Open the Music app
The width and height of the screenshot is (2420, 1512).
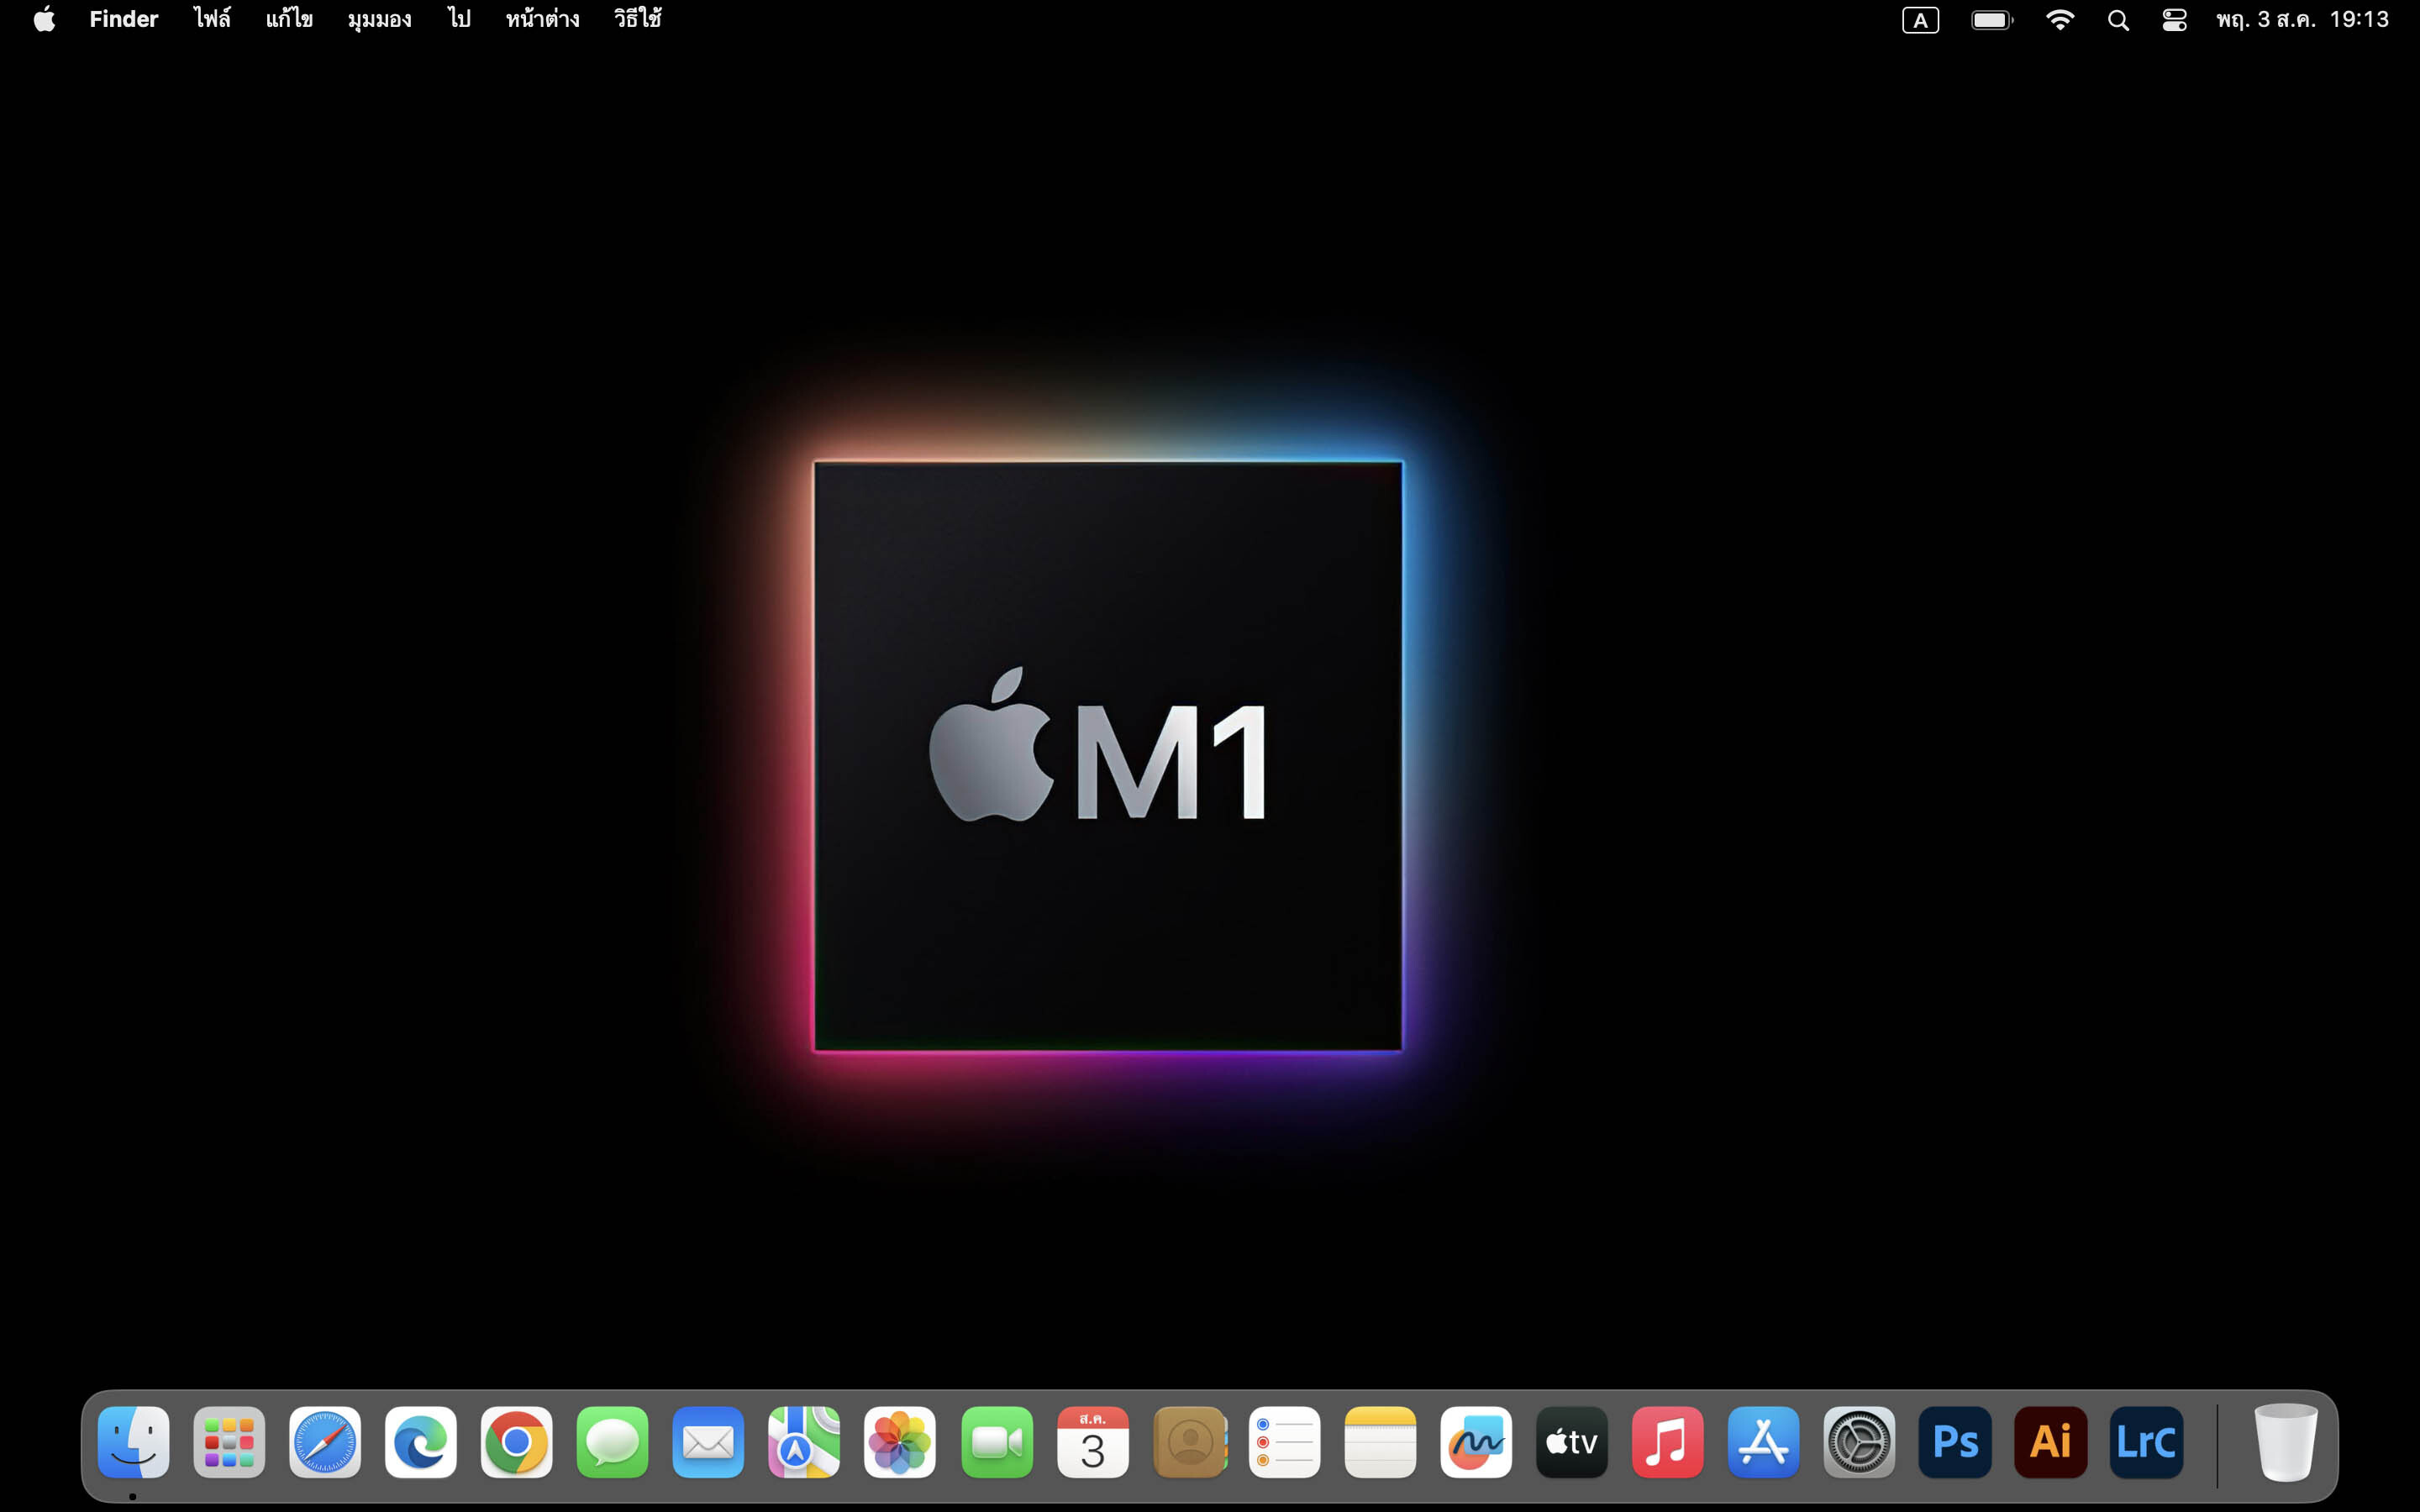(1668, 1442)
